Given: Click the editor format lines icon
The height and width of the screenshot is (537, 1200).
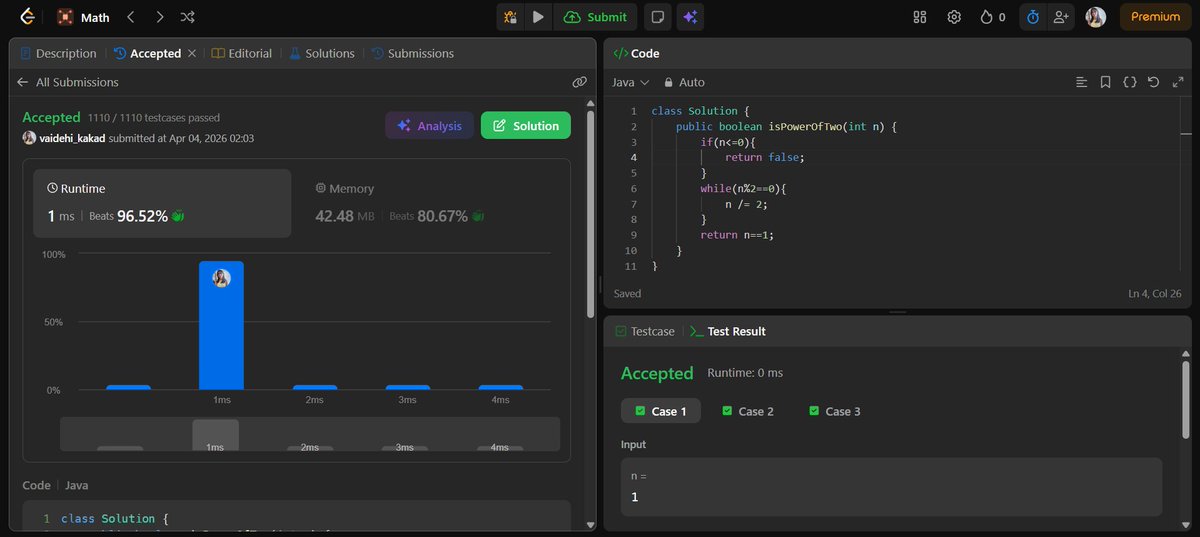Looking at the screenshot, I should 1081,82.
